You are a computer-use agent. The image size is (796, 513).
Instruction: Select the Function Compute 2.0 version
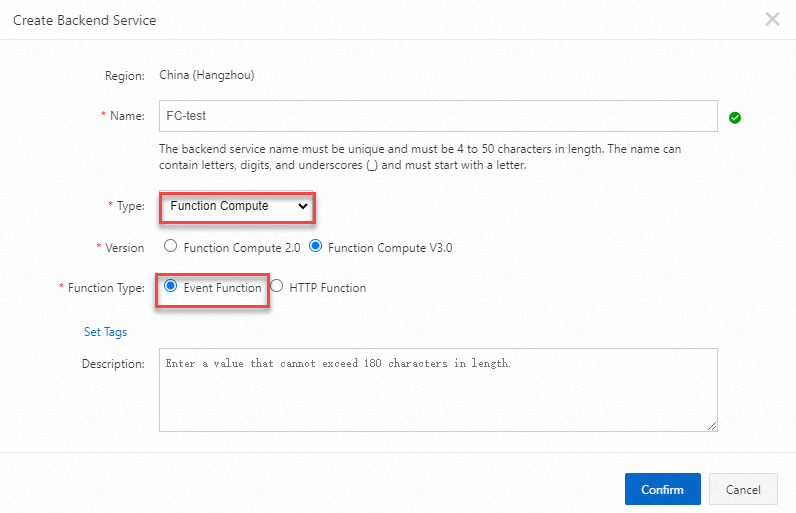pos(171,247)
